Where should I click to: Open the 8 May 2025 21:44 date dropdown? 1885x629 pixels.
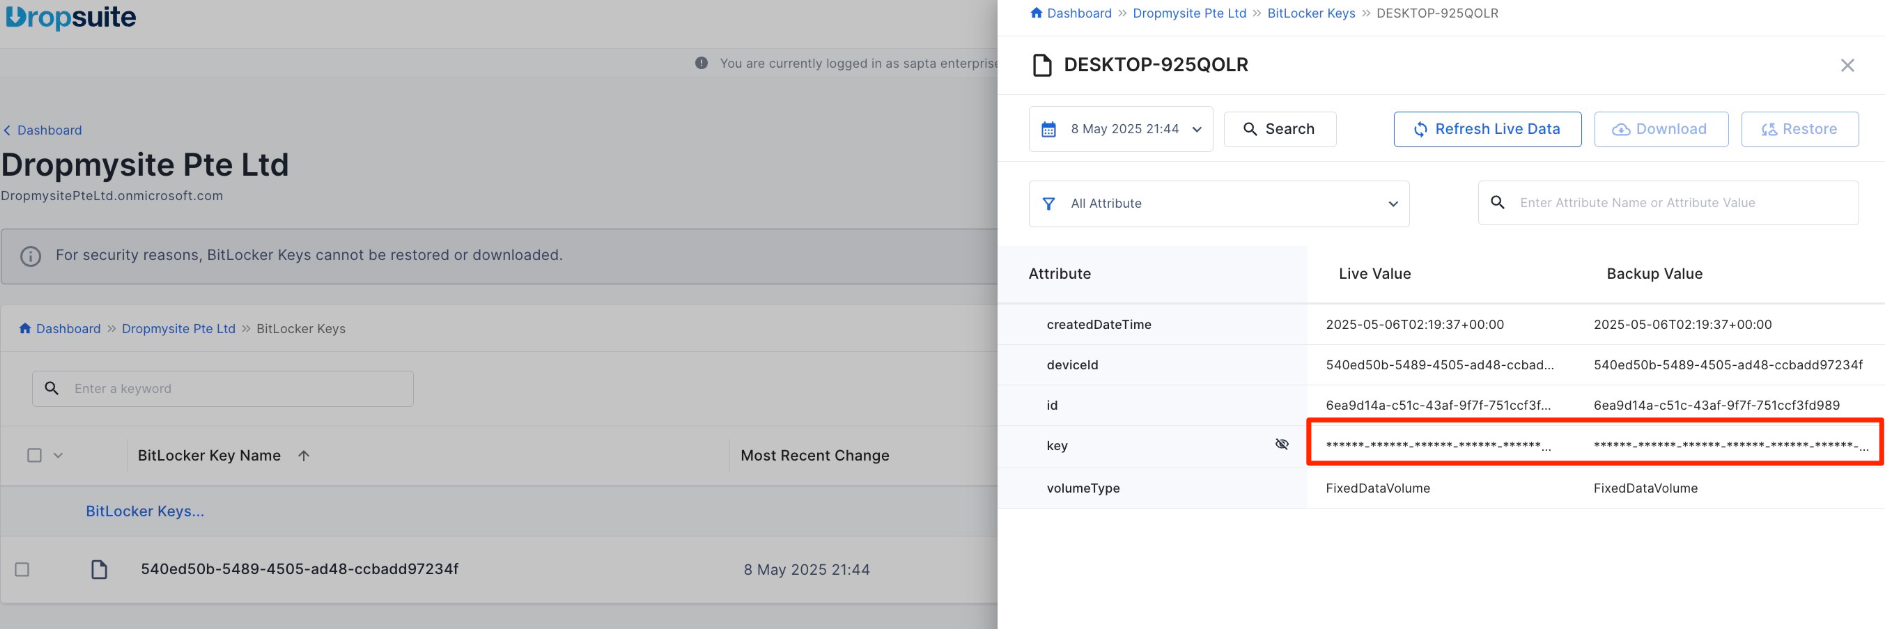[1121, 129]
